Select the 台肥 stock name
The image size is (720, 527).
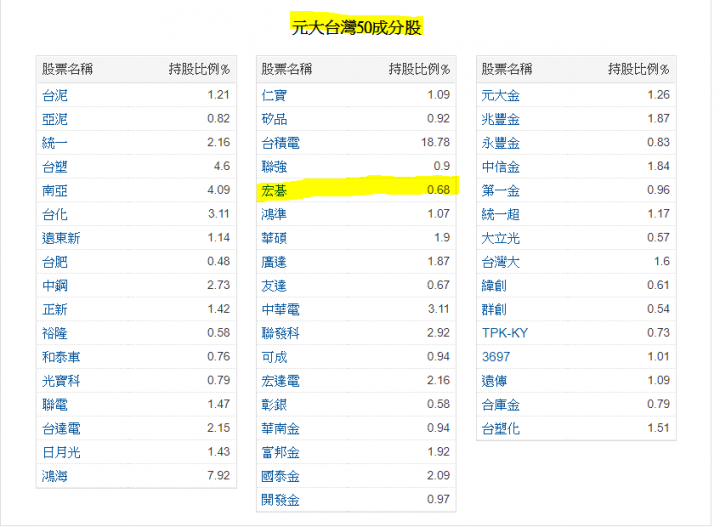coord(55,262)
